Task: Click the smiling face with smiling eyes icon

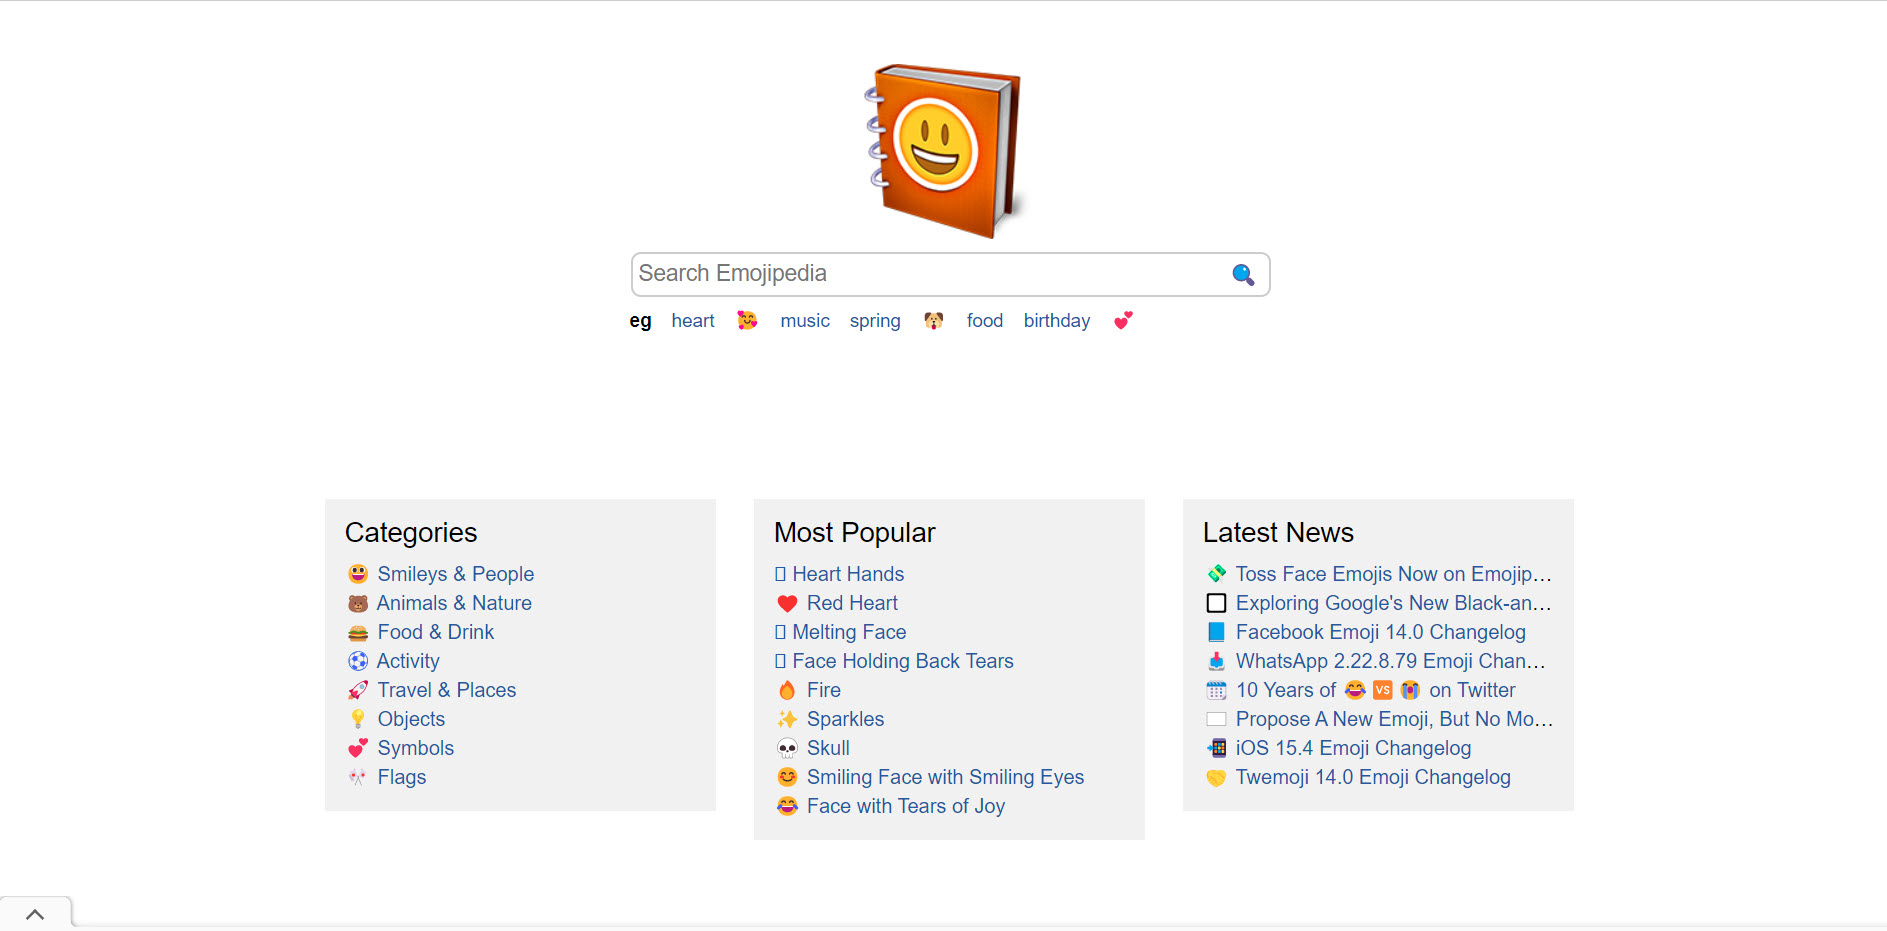Action: [x=787, y=777]
